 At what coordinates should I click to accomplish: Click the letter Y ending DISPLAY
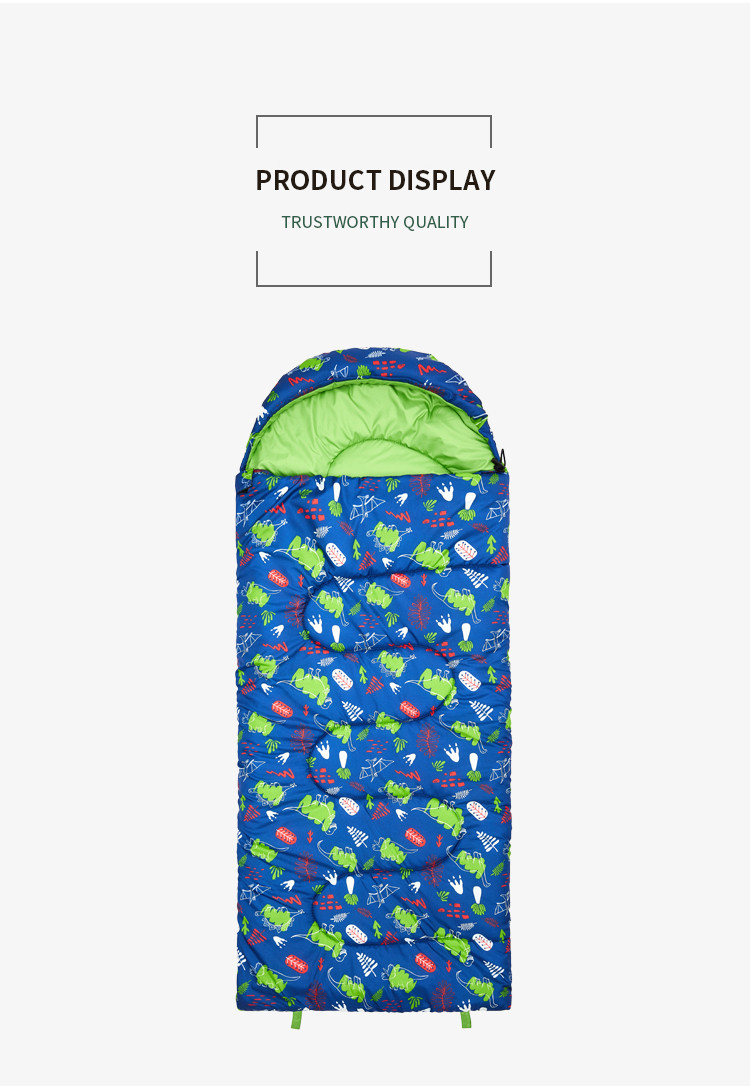click(488, 180)
